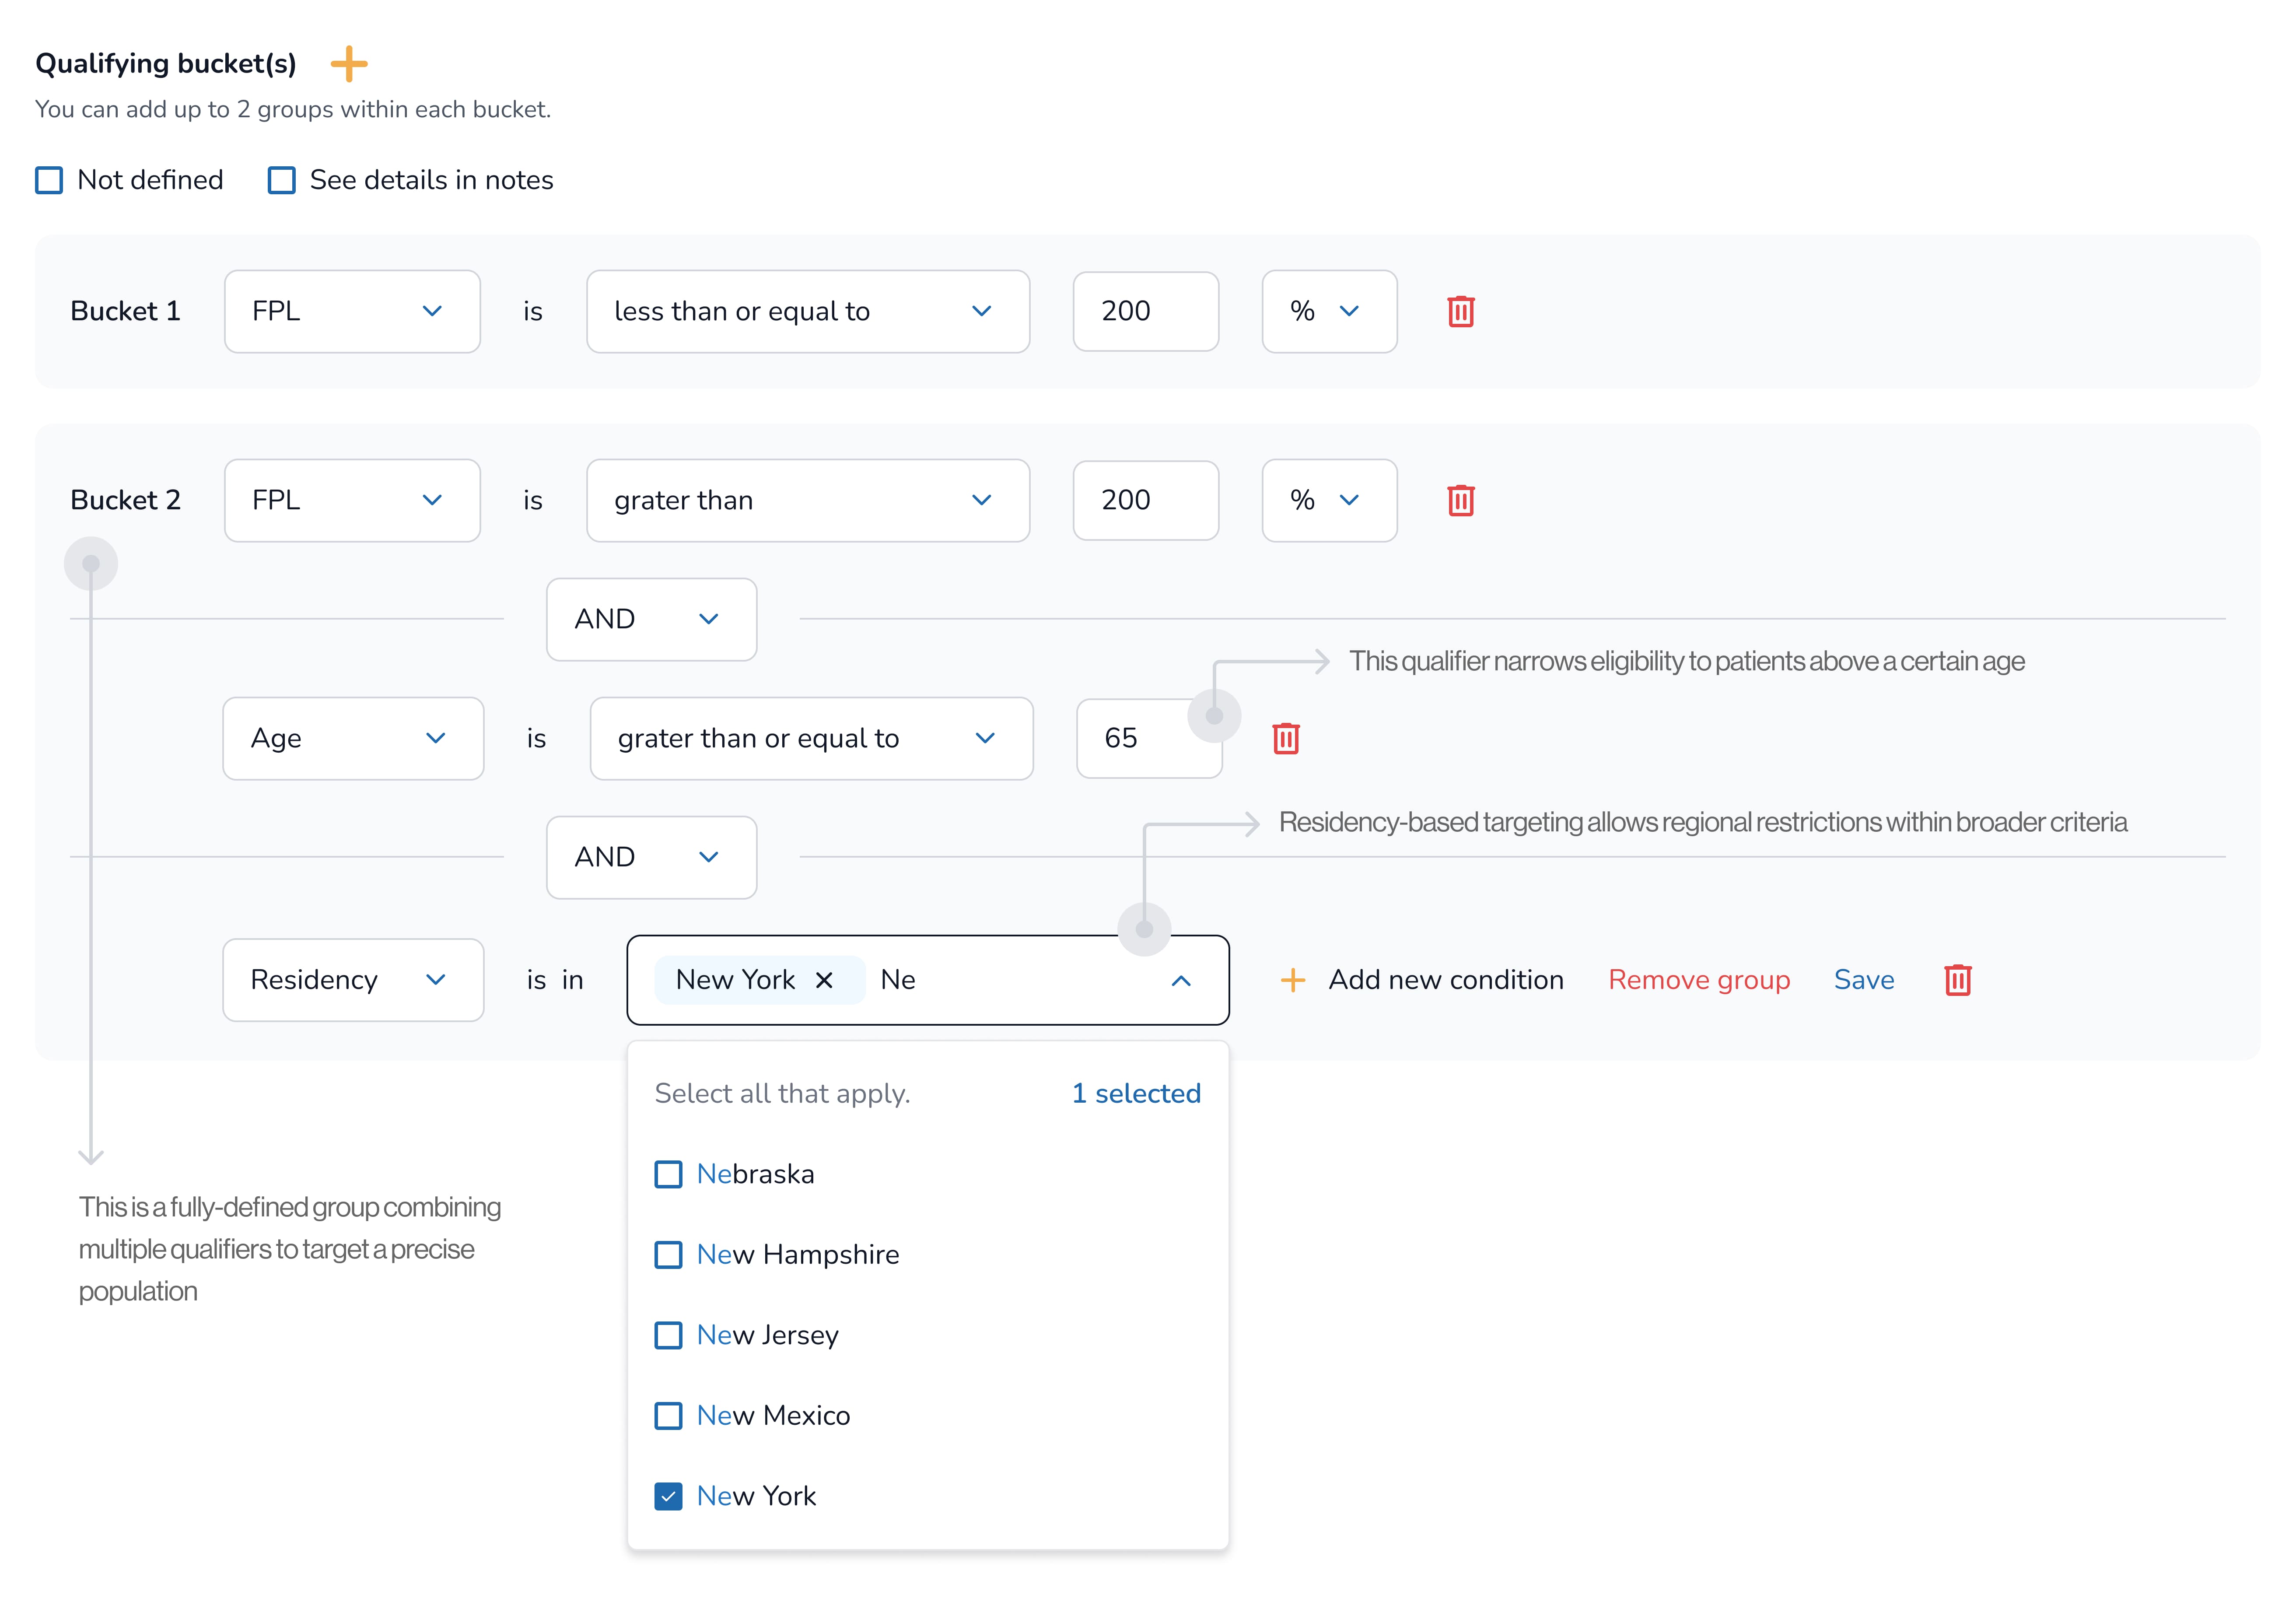
Task: Delete Bucket 2 FPL row trash icon
Action: pyautogui.click(x=1460, y=500)
